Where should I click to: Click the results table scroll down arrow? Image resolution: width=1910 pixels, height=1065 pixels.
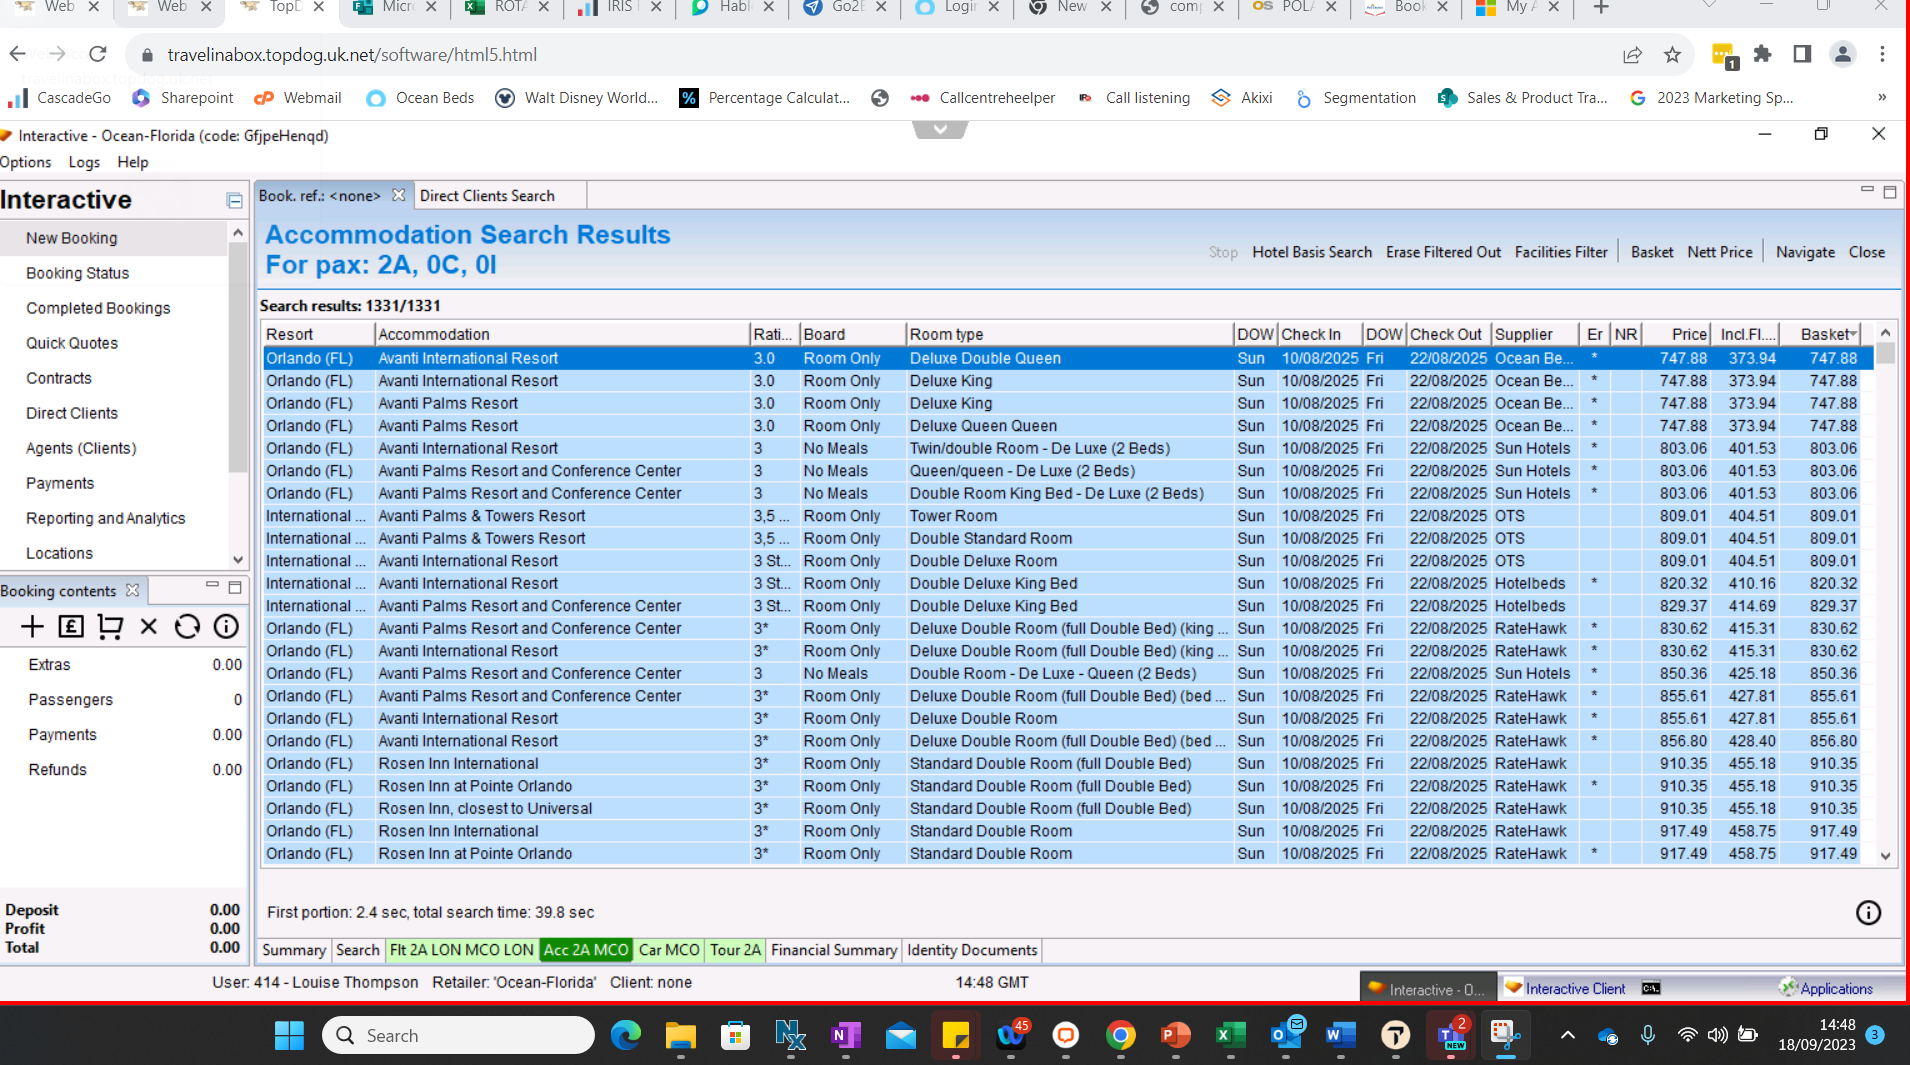click(1885, 856)
